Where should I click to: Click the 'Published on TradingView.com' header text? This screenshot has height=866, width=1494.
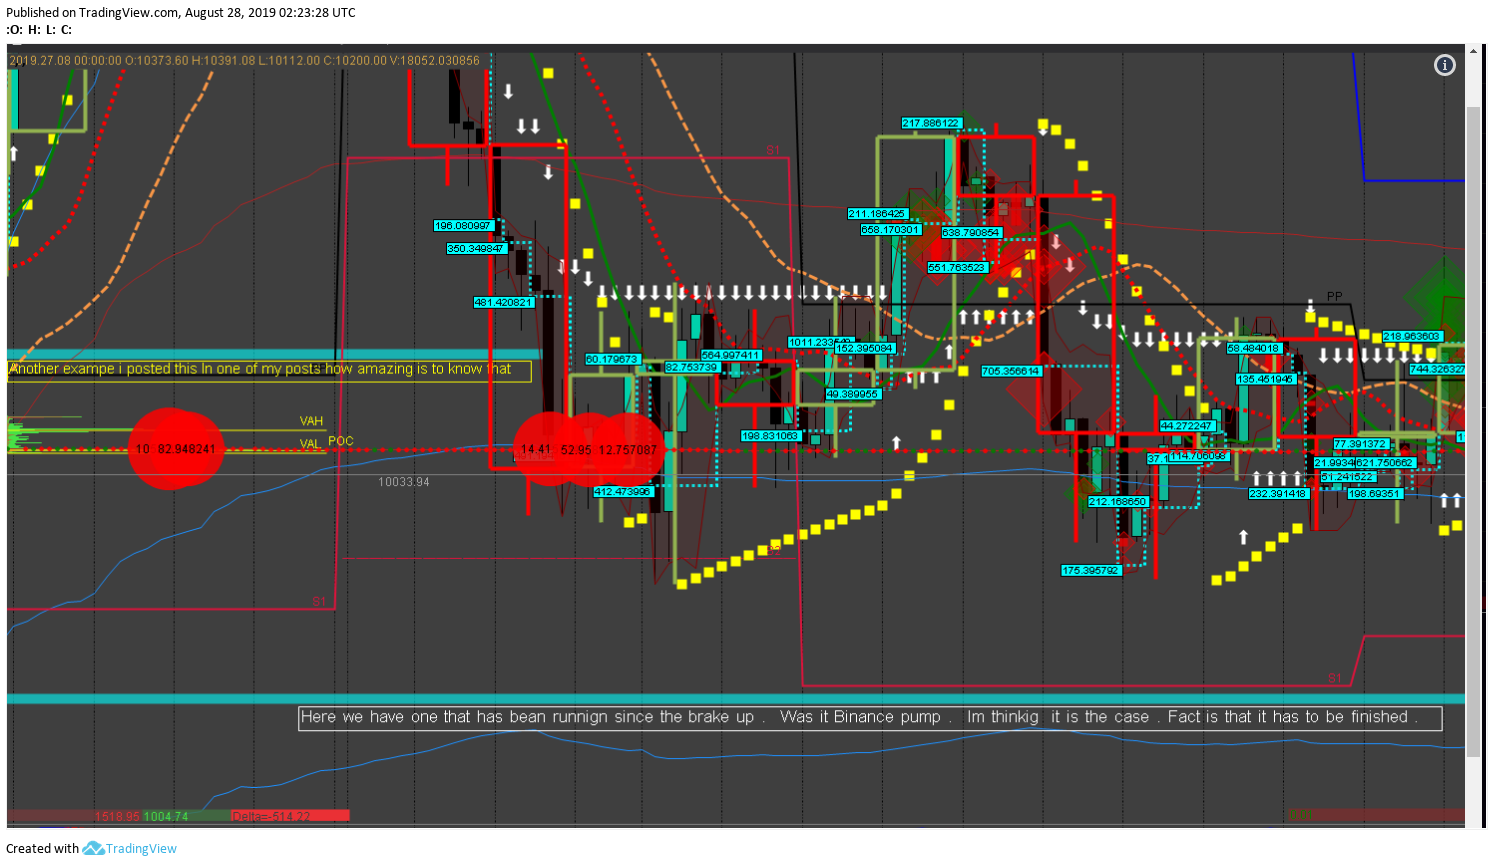181,13
